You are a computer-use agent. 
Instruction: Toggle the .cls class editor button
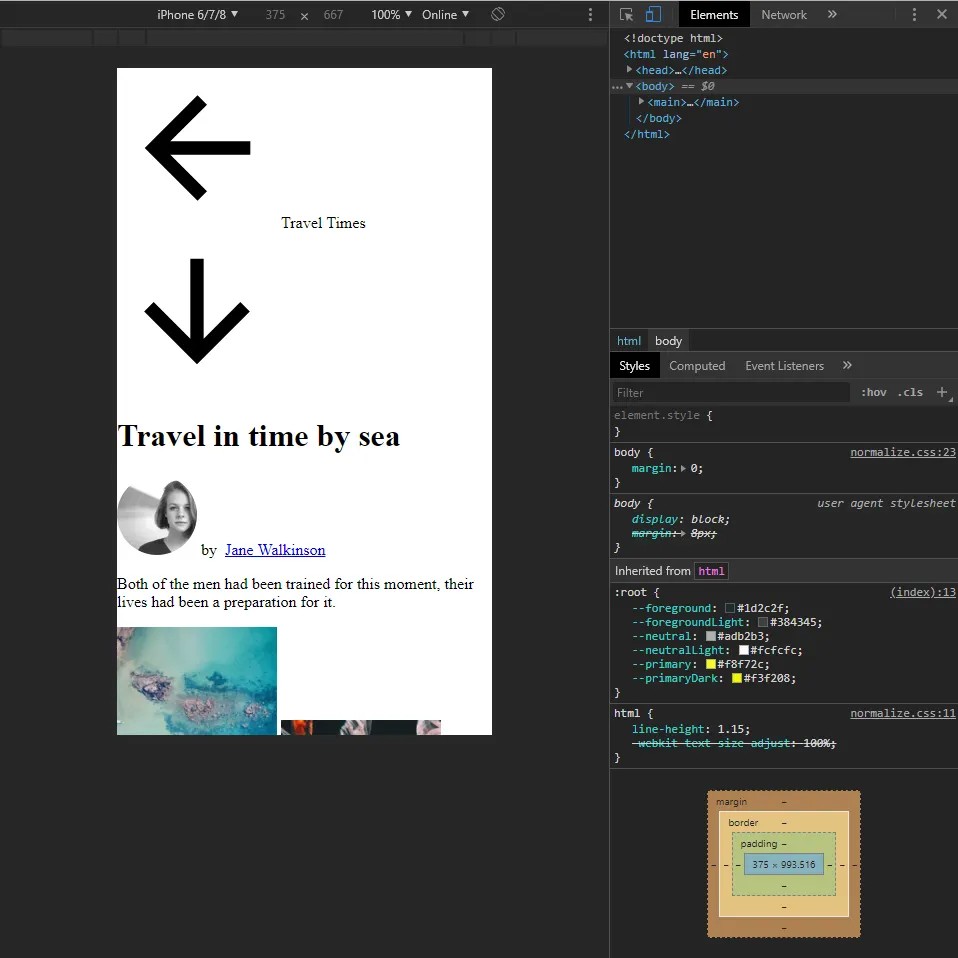[910, 392]
